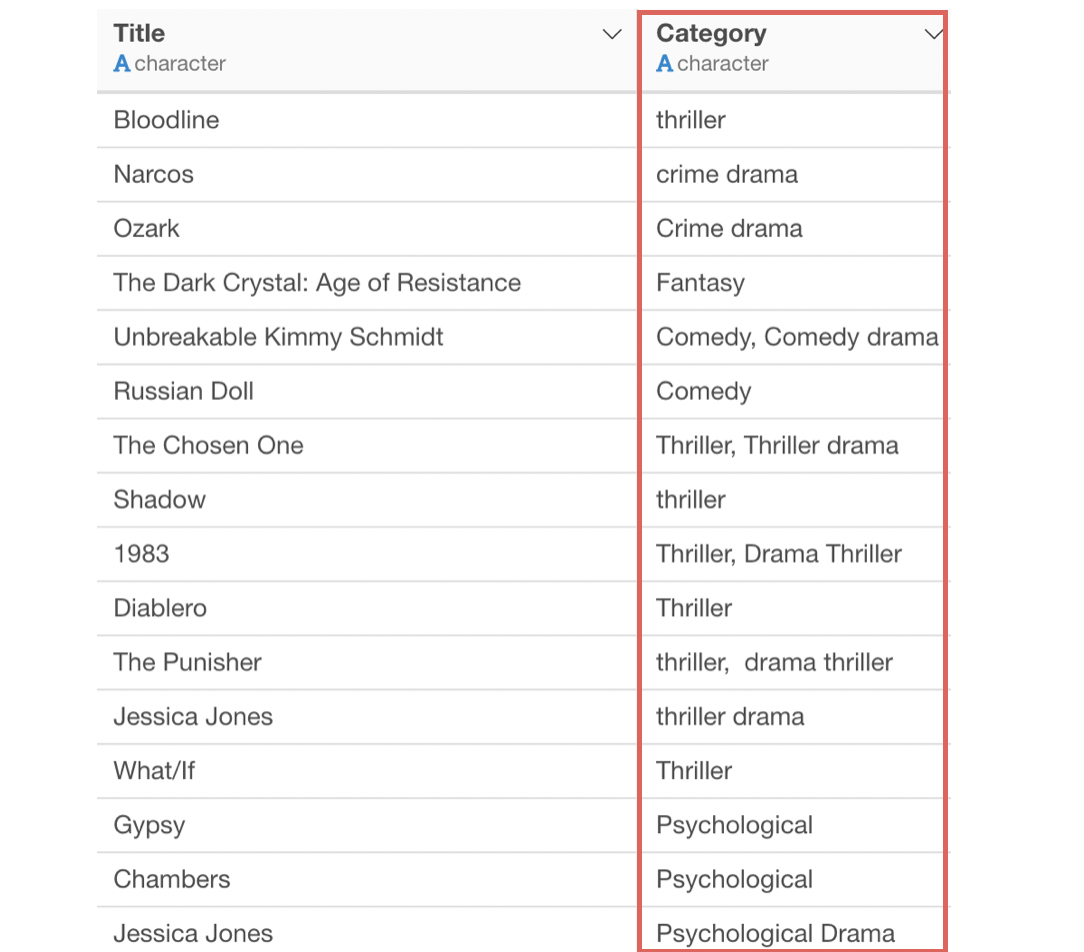Click the What/If title cell
This screenshot has height=952, width=1084.
367,771
